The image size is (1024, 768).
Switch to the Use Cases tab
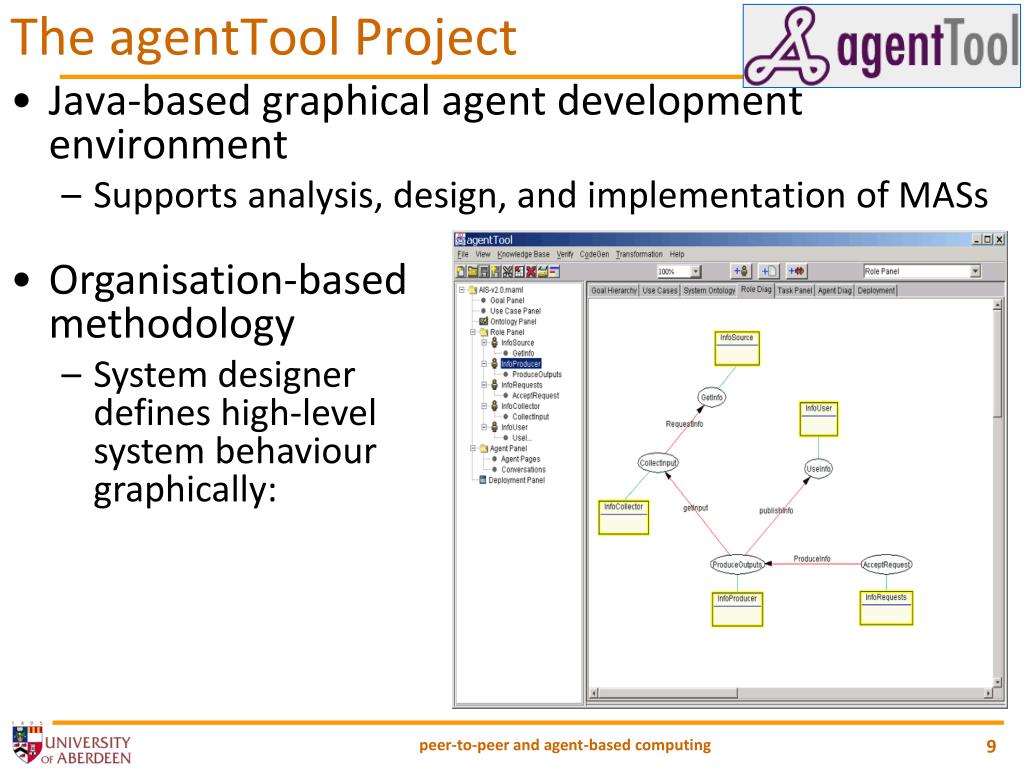coord(660,291)
